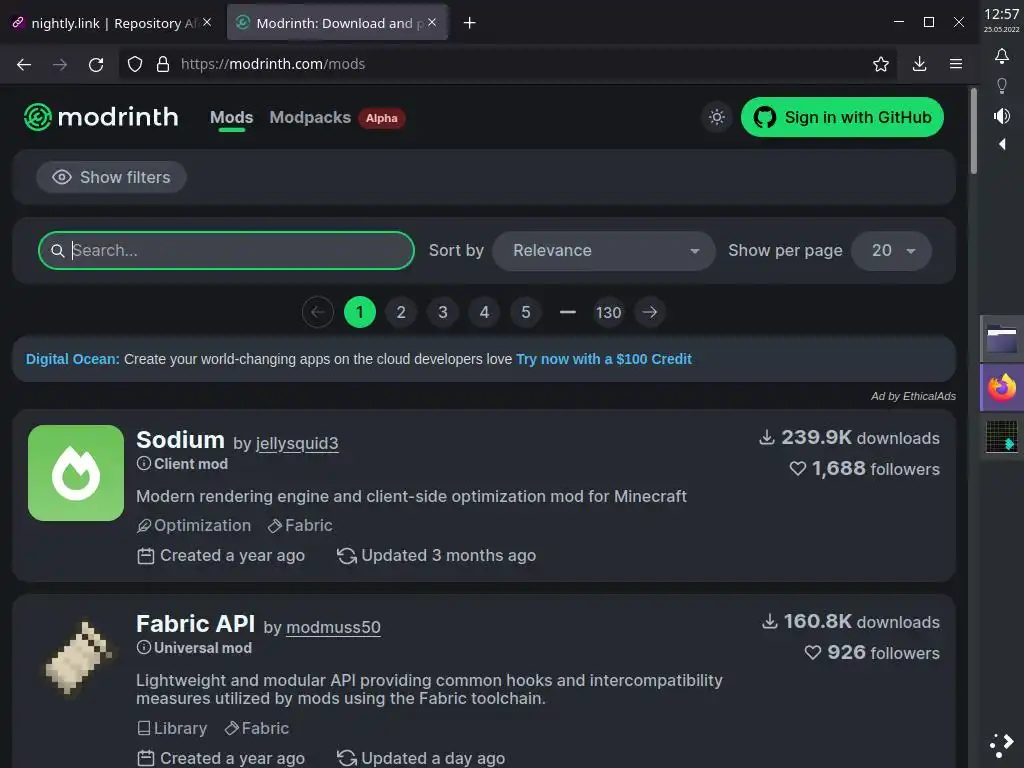Click Sodium updated refresh icon
The image size is (1024, 768).
point(346,556)
